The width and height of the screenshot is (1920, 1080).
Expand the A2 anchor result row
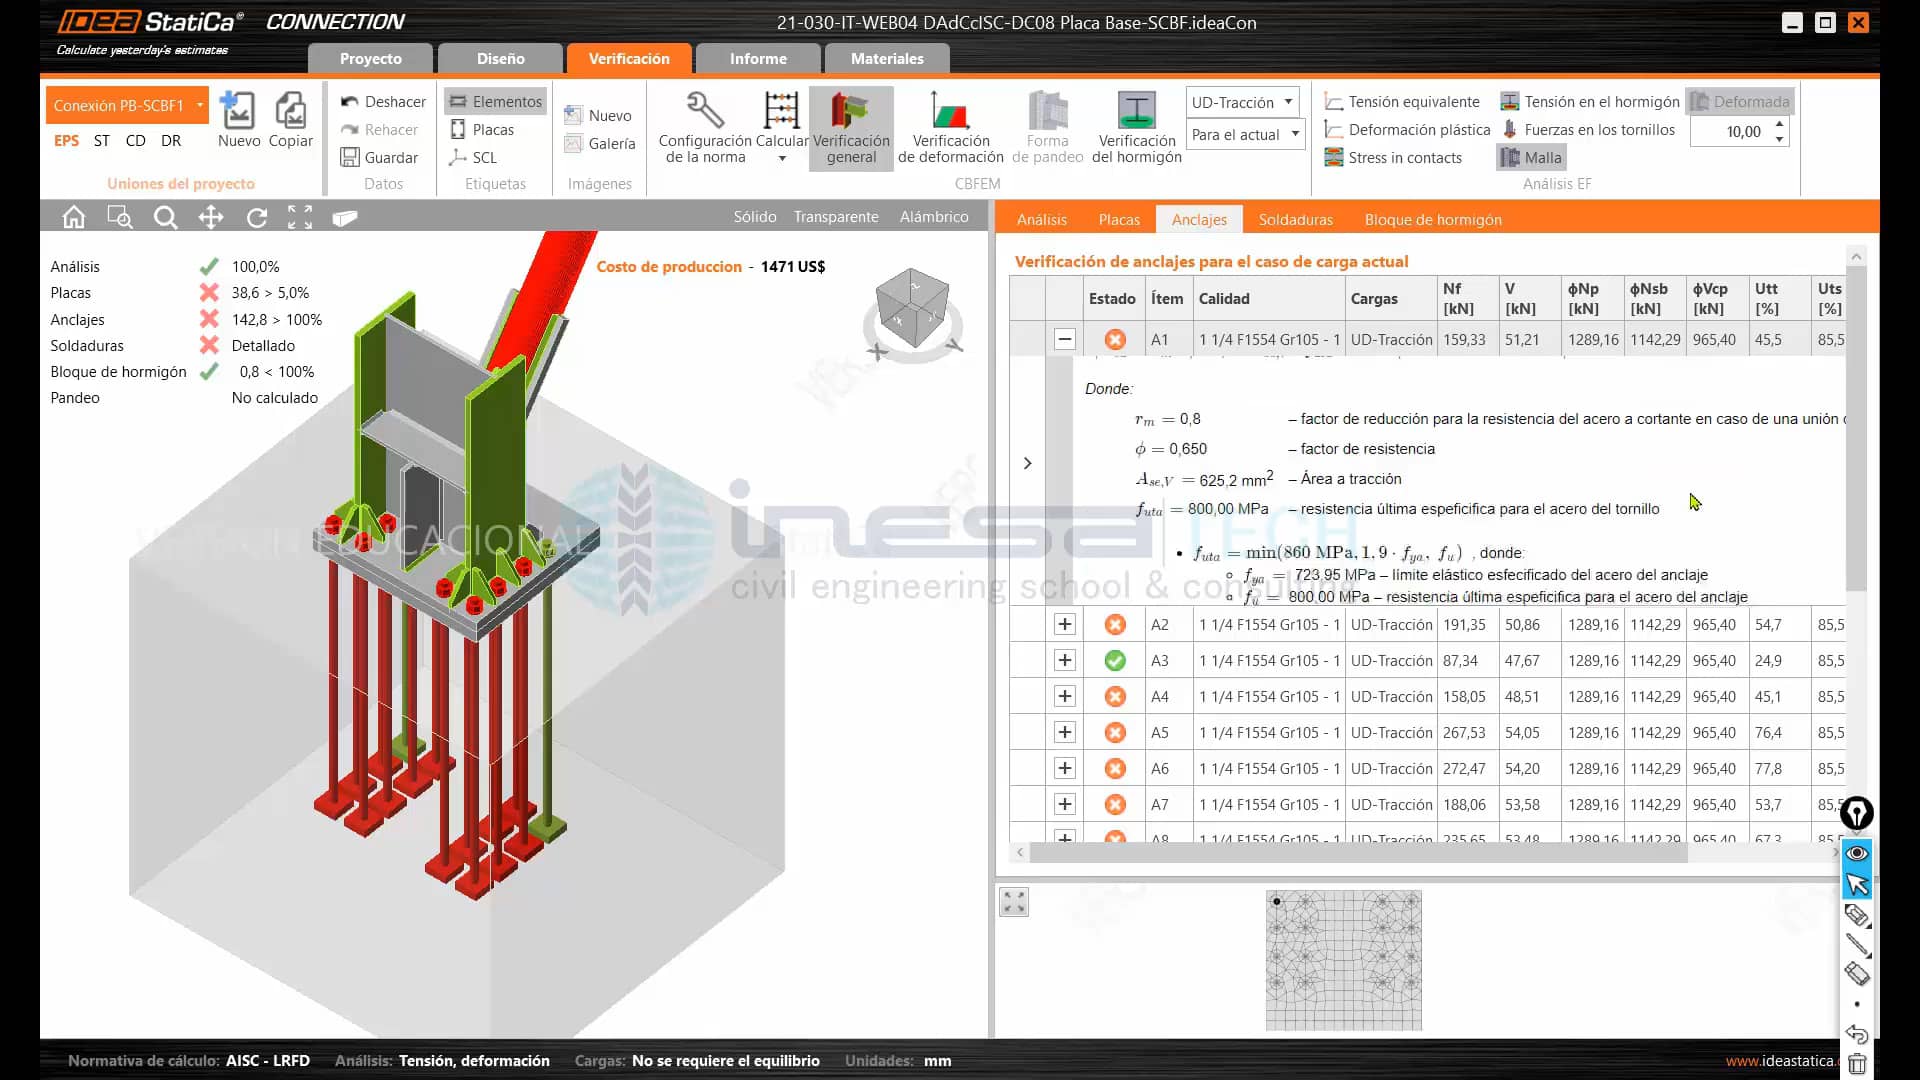1065,624
